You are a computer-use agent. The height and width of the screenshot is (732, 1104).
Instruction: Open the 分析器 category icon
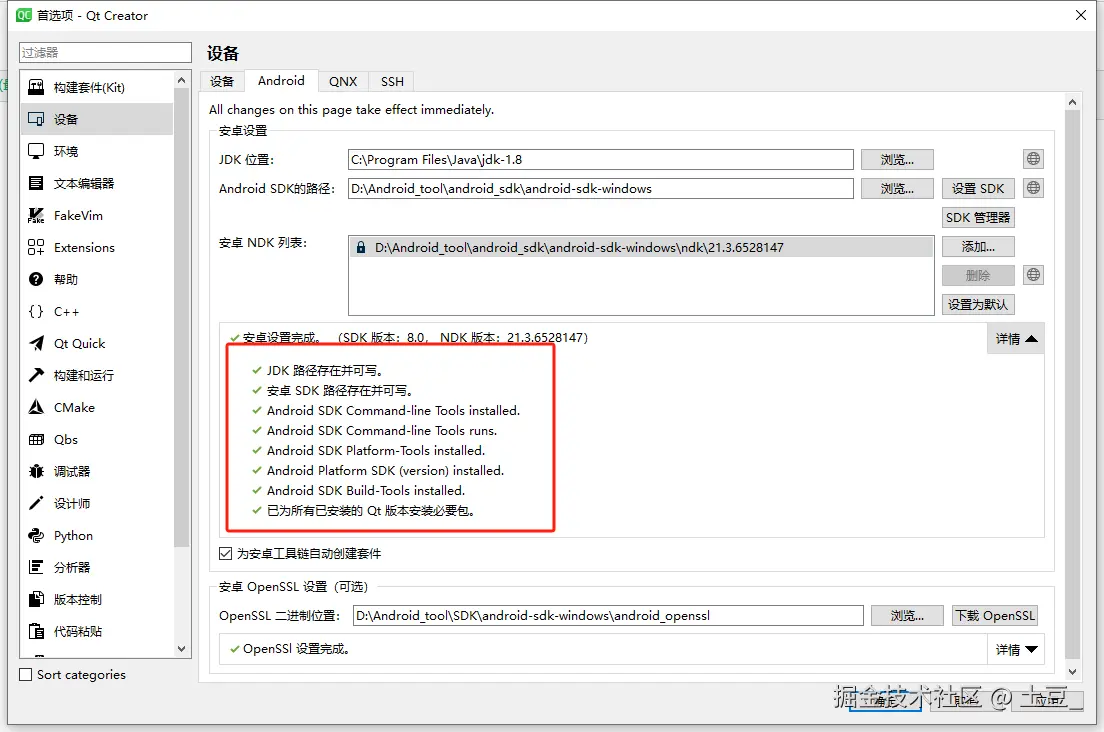36,567
